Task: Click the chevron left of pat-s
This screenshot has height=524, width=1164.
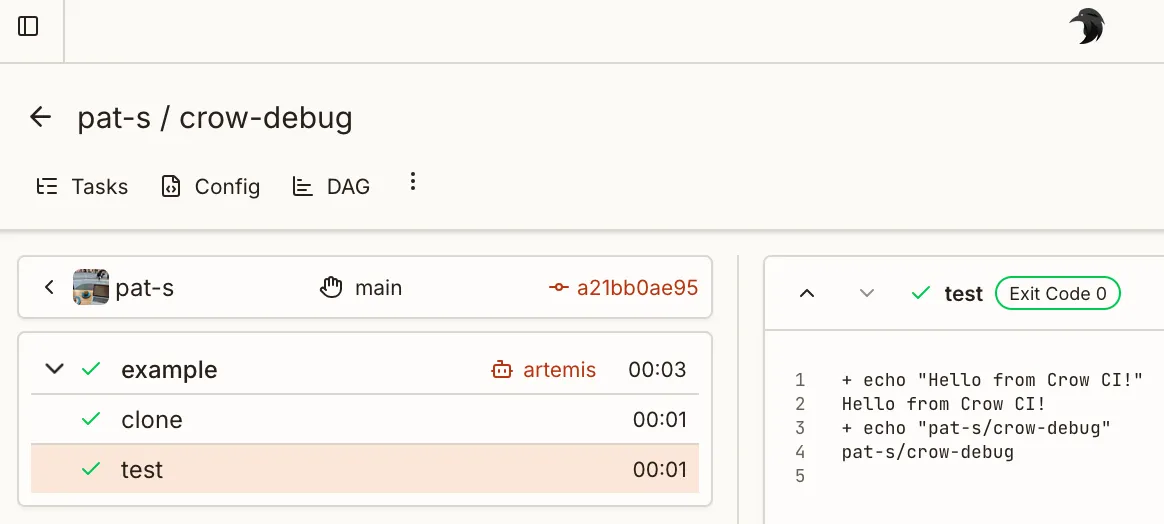Action: click(49, 288)
